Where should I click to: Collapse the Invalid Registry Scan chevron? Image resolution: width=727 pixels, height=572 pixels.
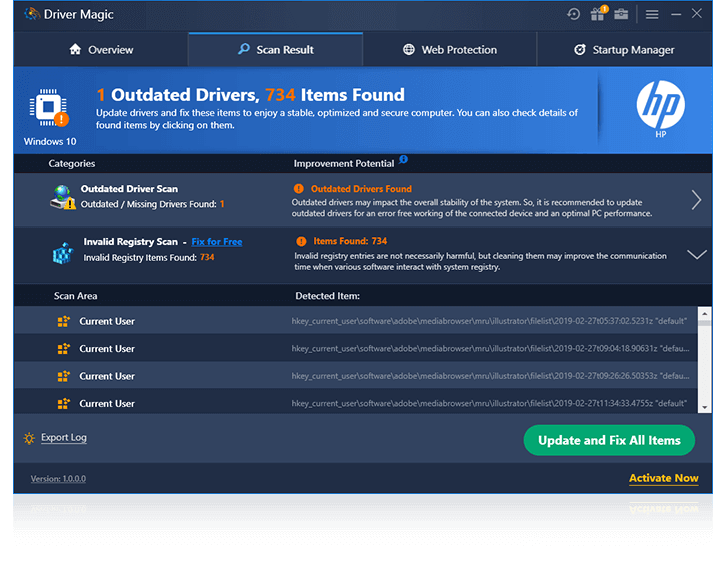coord(696,254)
